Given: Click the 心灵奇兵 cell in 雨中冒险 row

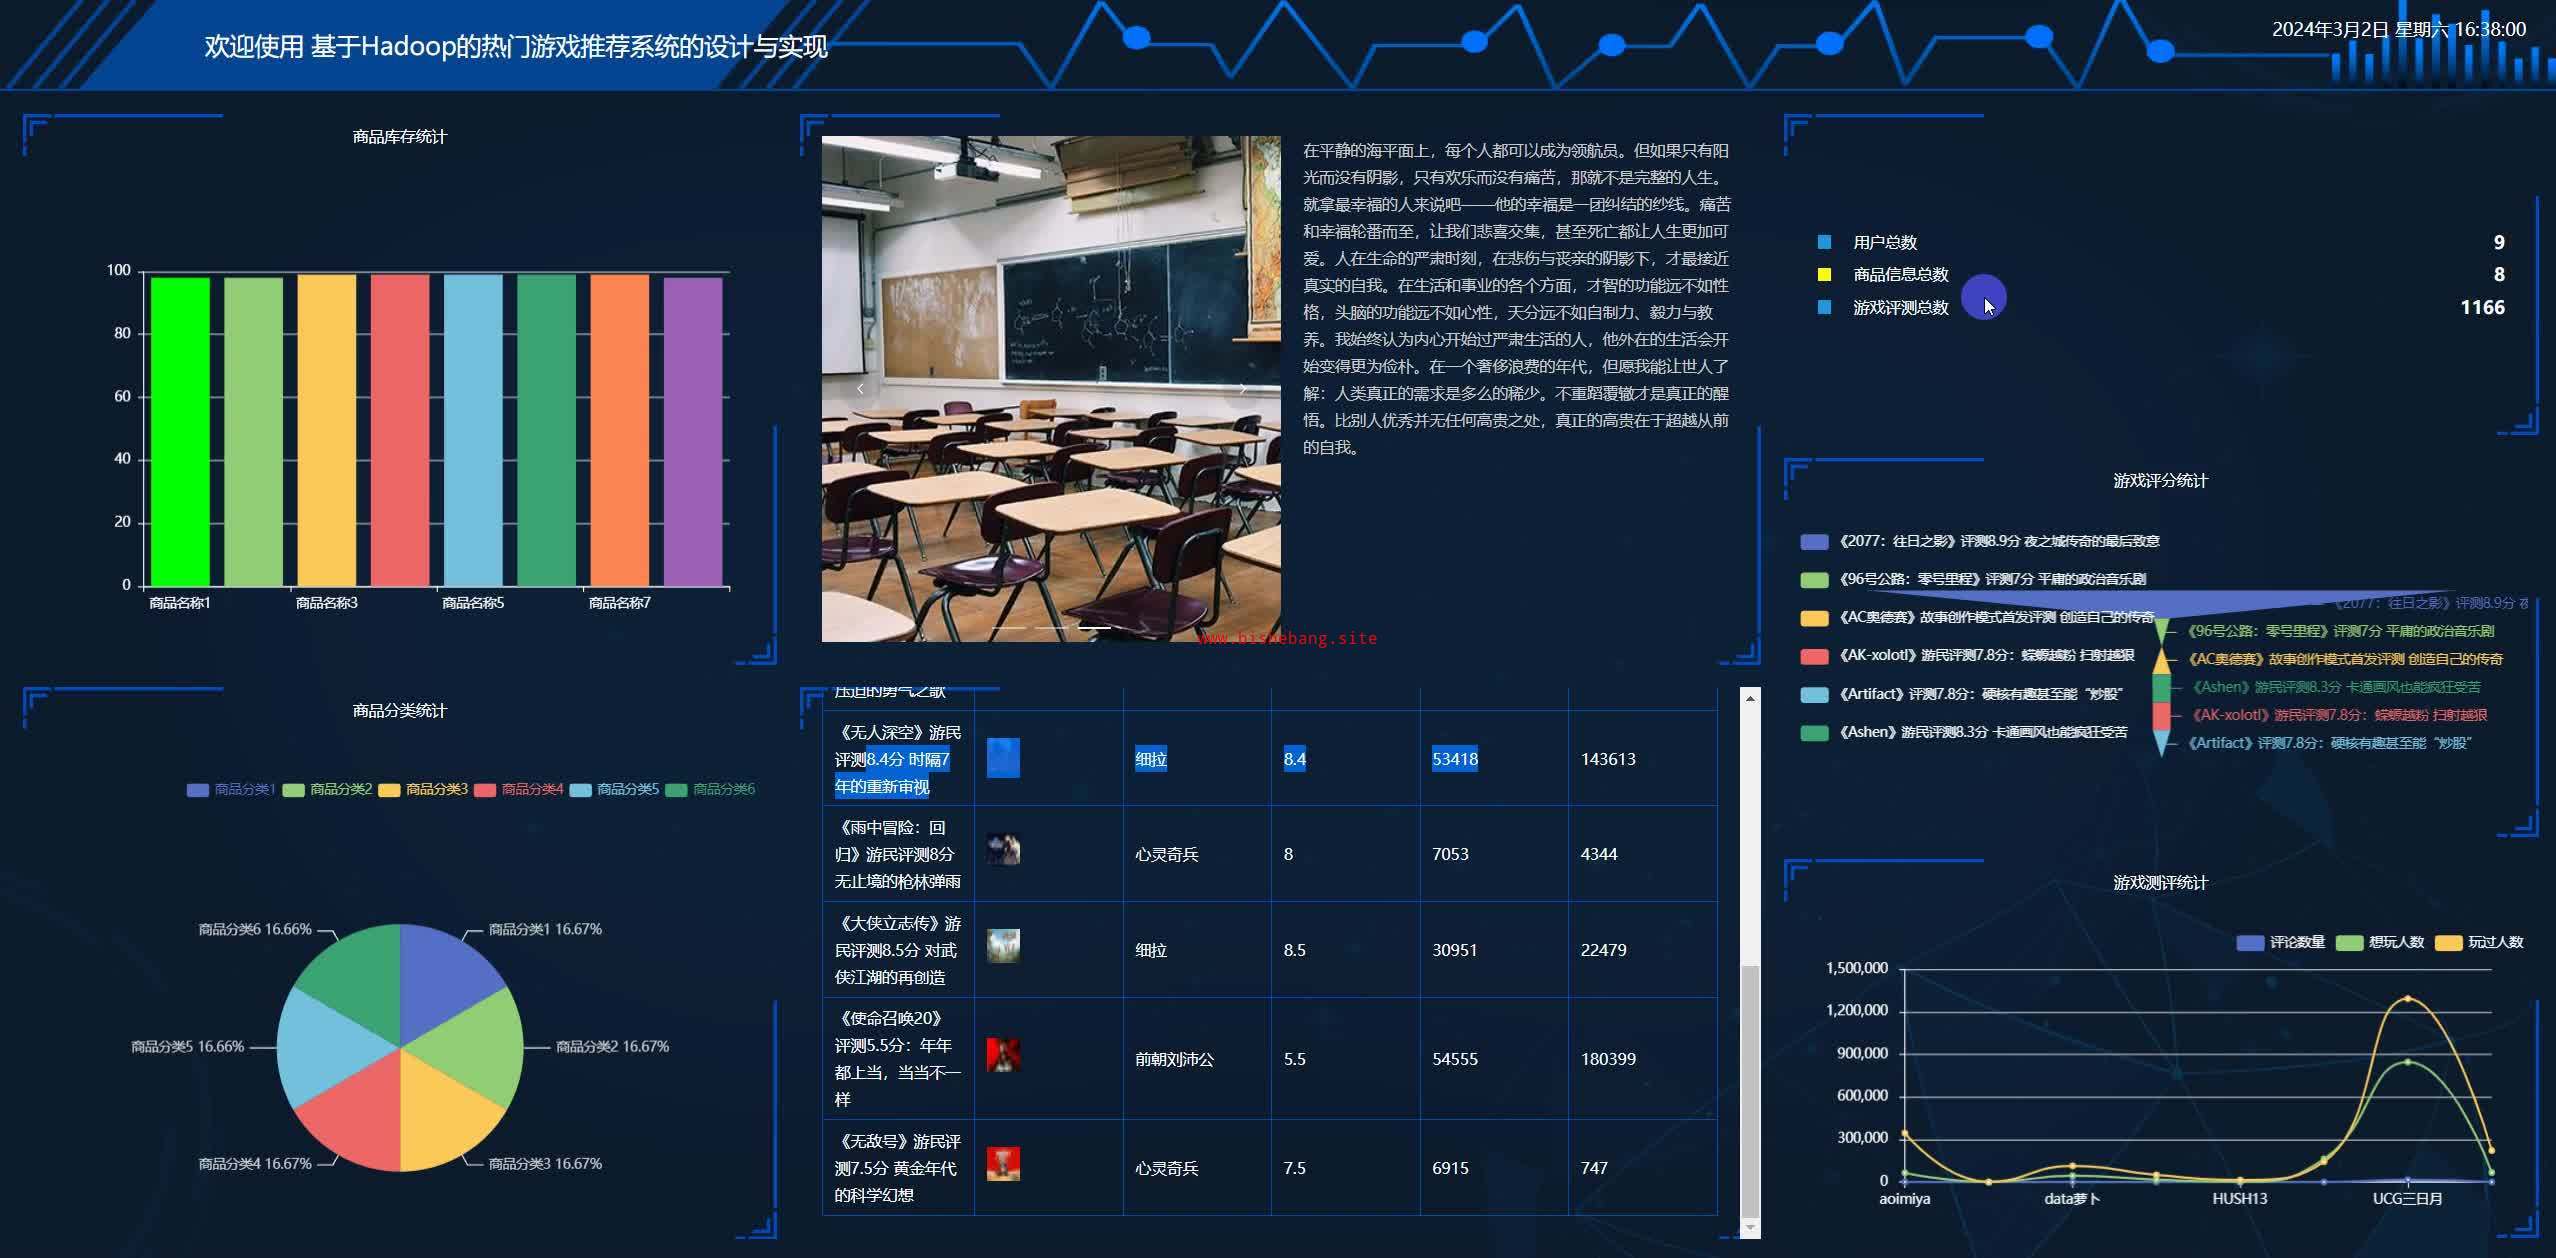Looking at the screenshot, I should click(1166, 855).
